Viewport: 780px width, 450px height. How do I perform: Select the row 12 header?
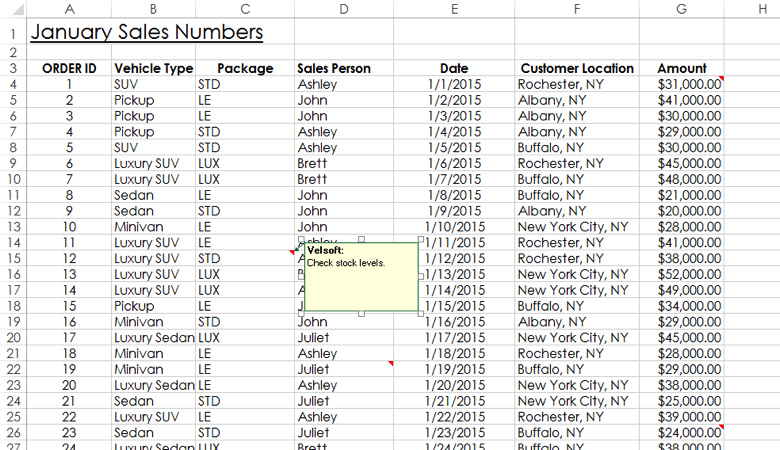click(x=13, y=212)
